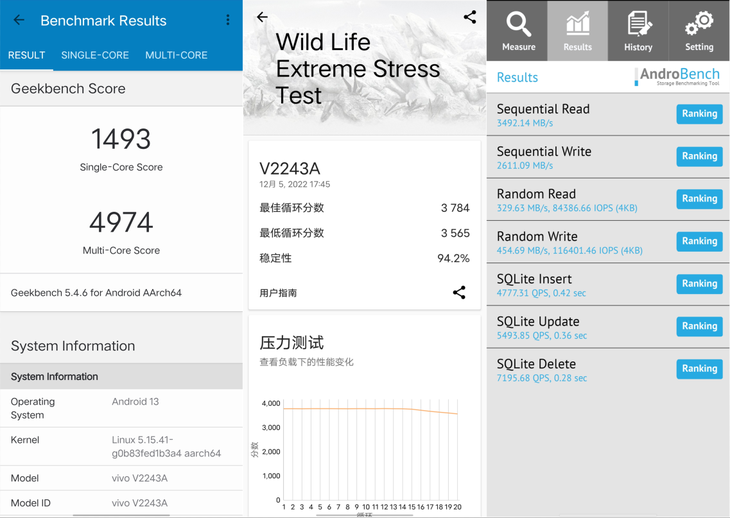730x518 pixels.
Task: Click Geekbench 5.4.6 for Android AArch64 text
Action: (96, 293)
